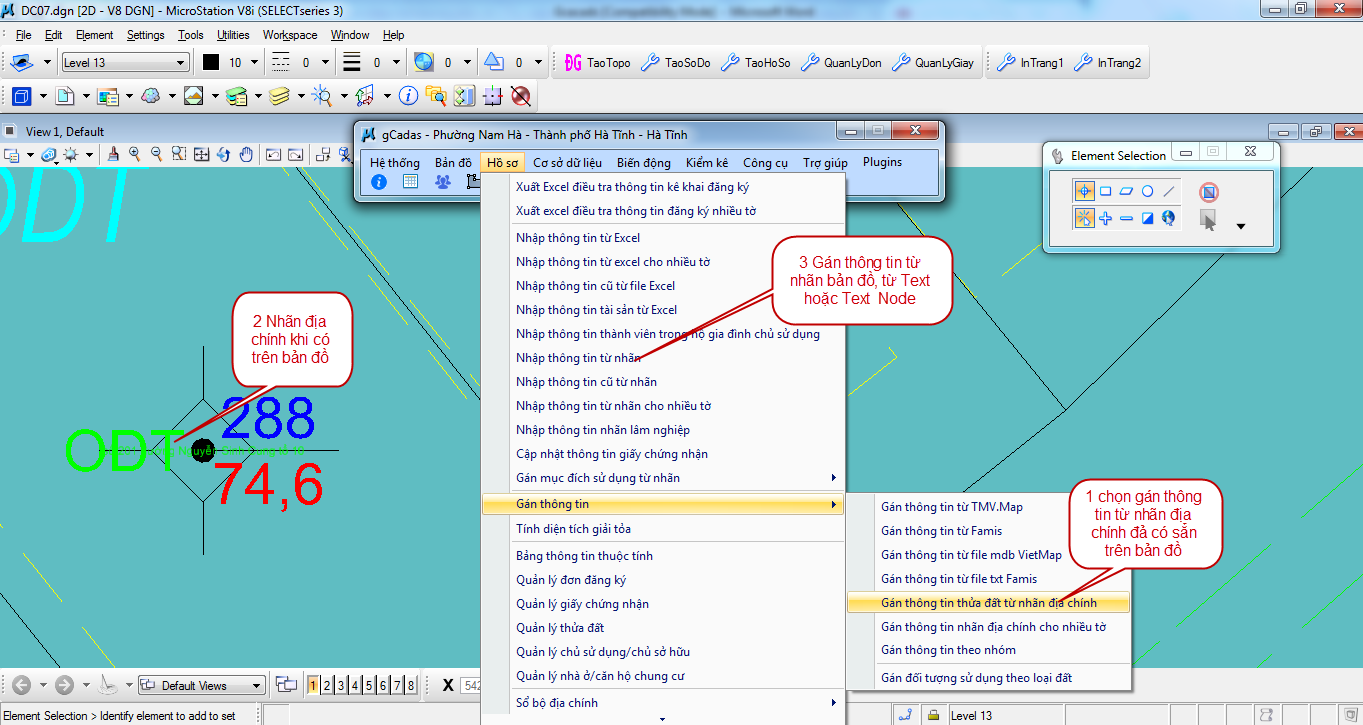Click the black active color swatch
Screen dimensions: 1363x725
coord(211,63)
